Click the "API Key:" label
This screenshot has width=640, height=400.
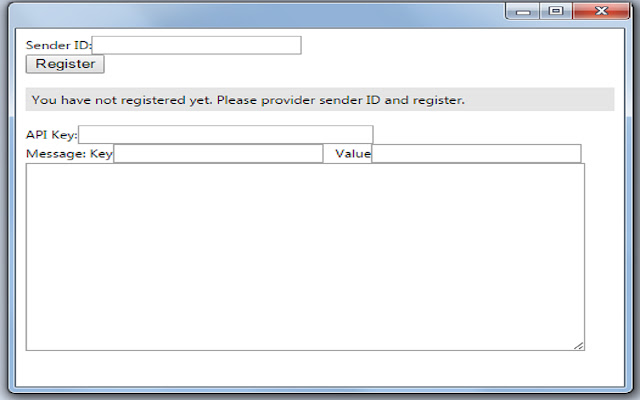pyautogui.click(x=51, y=135)
